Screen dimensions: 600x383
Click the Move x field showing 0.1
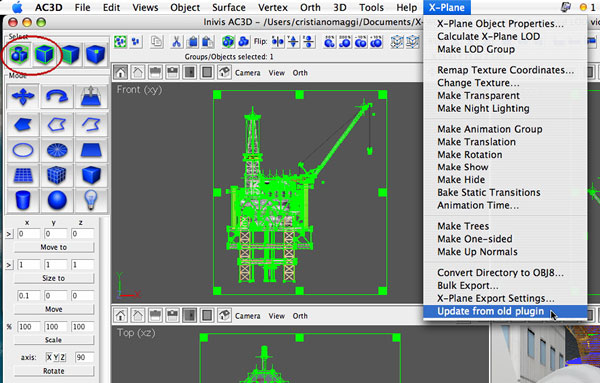pos(29,296)
